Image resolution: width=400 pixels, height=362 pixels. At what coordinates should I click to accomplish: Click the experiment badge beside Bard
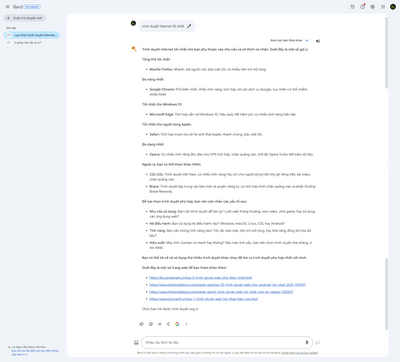click(32, 7)
